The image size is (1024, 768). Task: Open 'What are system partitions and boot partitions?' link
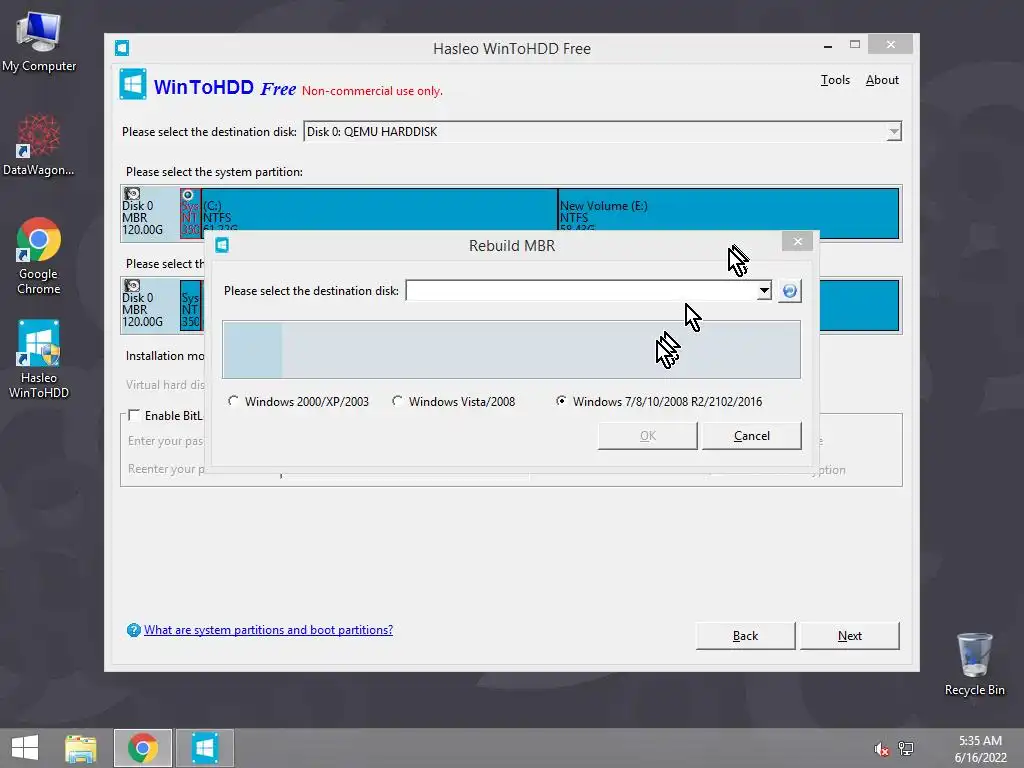tap(268, 630)
